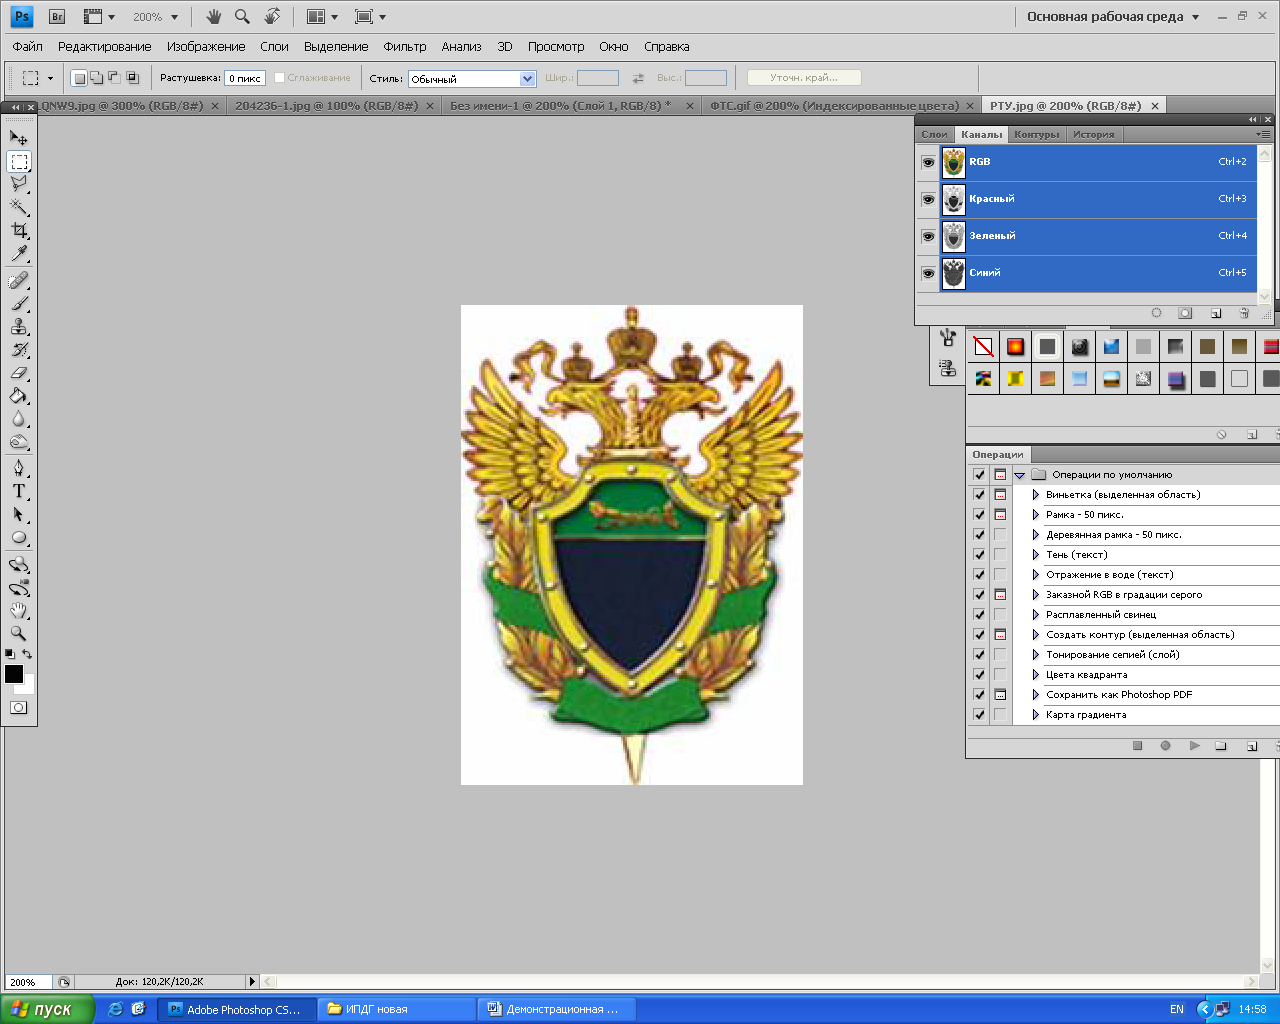Click the foreground color swatch
The image size is (1280, 1024).
coord(14,674)
